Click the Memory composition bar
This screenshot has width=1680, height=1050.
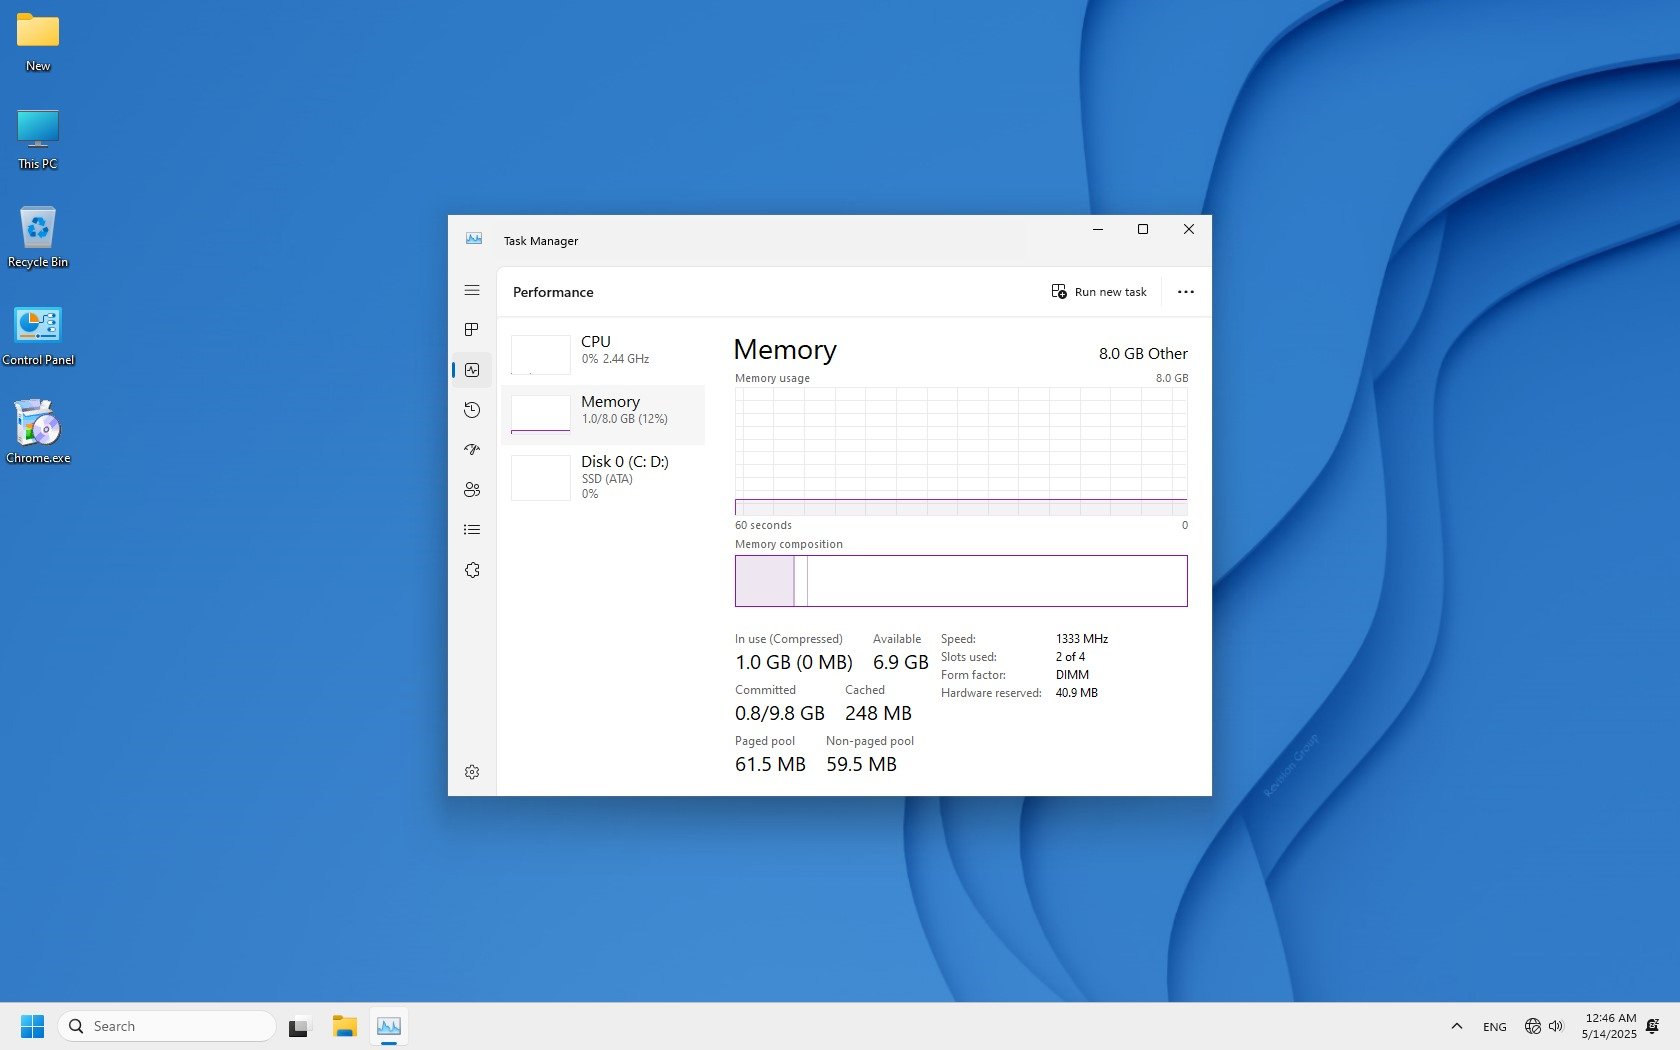tap(960, 581)
